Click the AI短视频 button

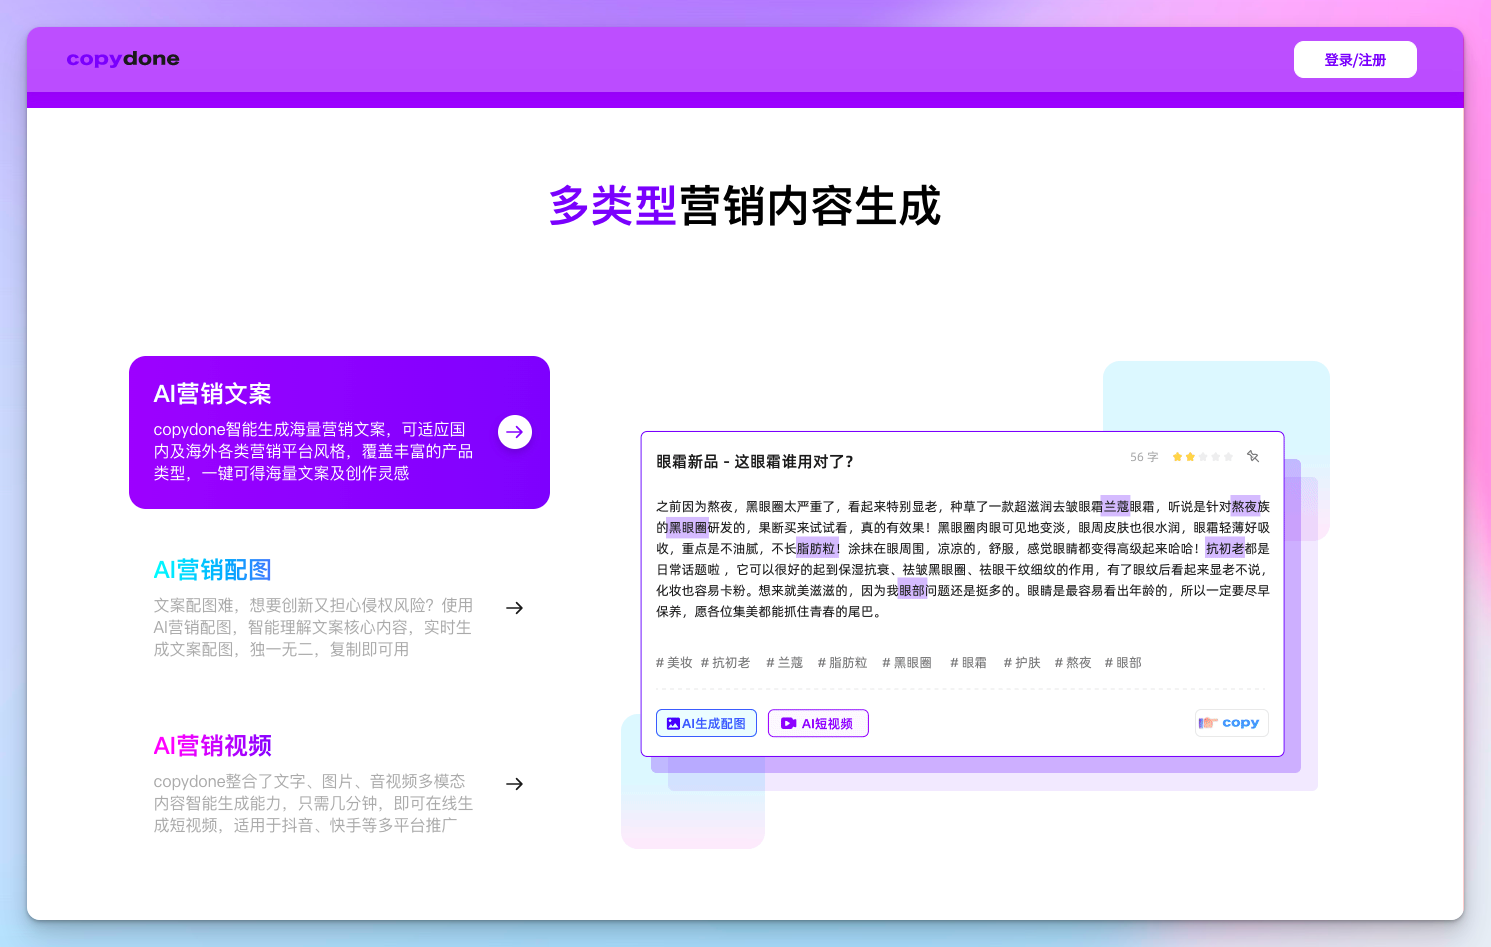[818, 722]
